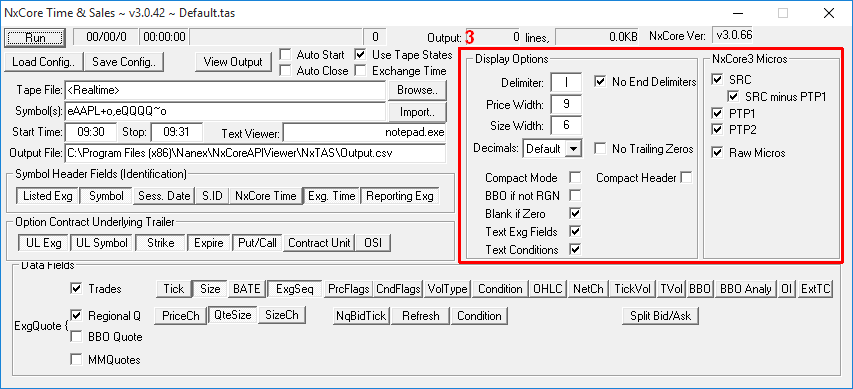Toggle Use Tape States checkbox
Viewport: 853px width, 389px height.
[x=360, y=54]
